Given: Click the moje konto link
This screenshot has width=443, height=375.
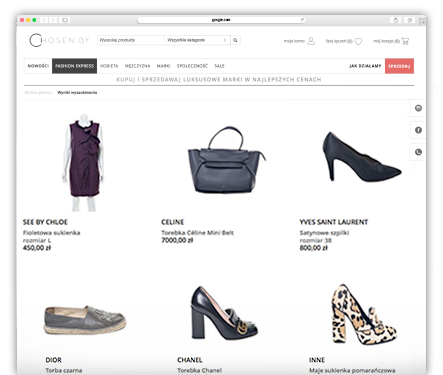Looking at the screenshot, I should (x=294, y=41).
